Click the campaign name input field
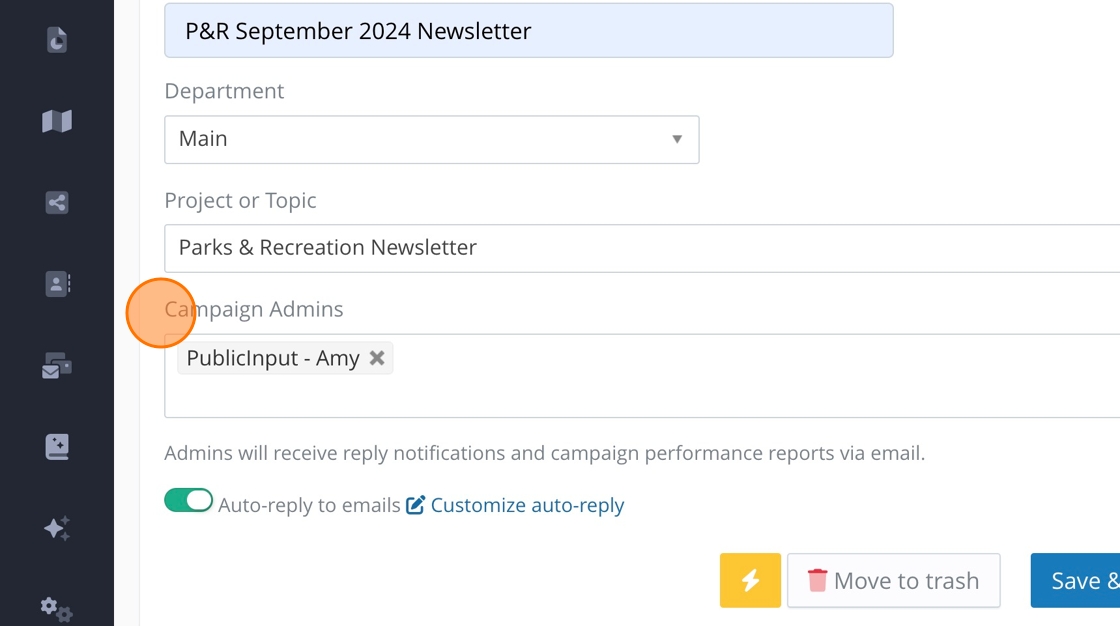 528,31
